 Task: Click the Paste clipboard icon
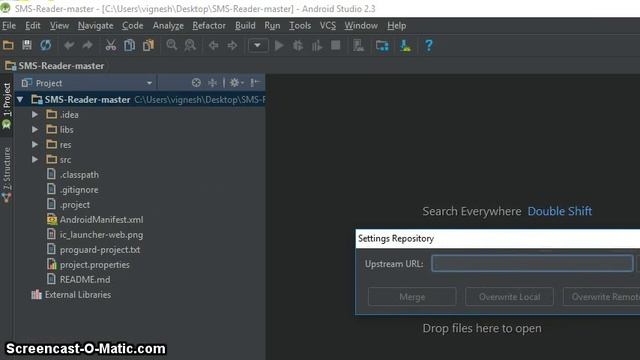pos(149,45)
